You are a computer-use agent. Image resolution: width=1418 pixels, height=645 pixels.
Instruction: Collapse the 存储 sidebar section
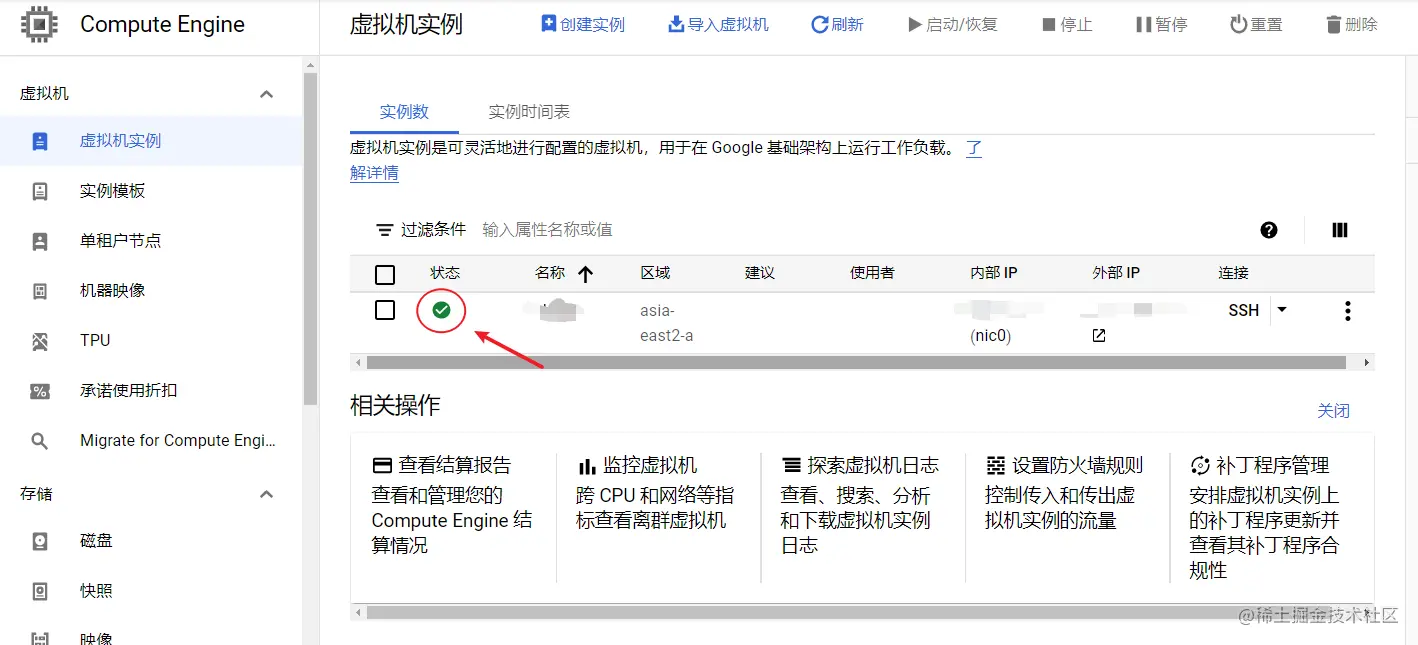tap(266, 494)
